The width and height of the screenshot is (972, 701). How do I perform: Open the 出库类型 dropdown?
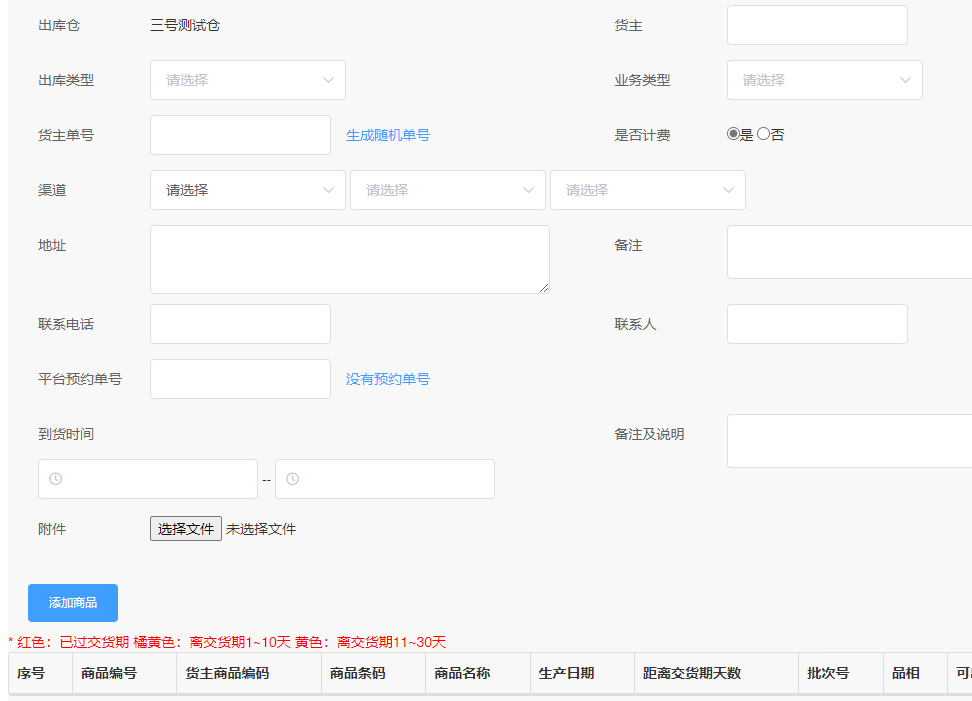[247, 80]
